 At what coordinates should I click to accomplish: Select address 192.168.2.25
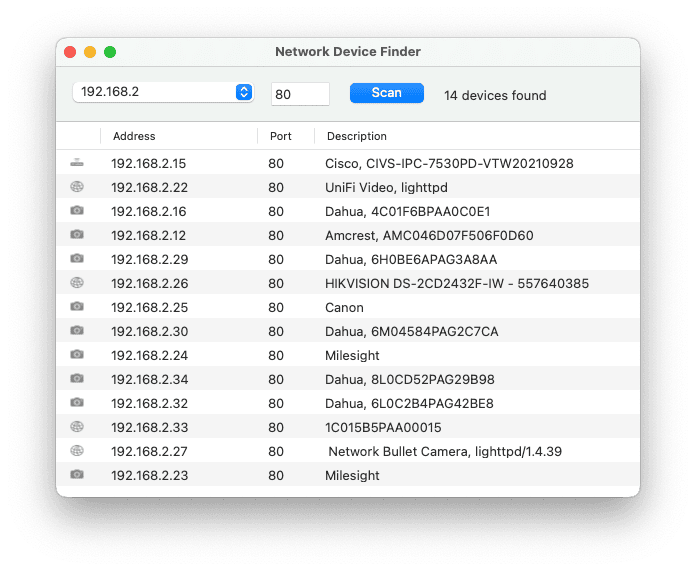click(x=149, y=308)
